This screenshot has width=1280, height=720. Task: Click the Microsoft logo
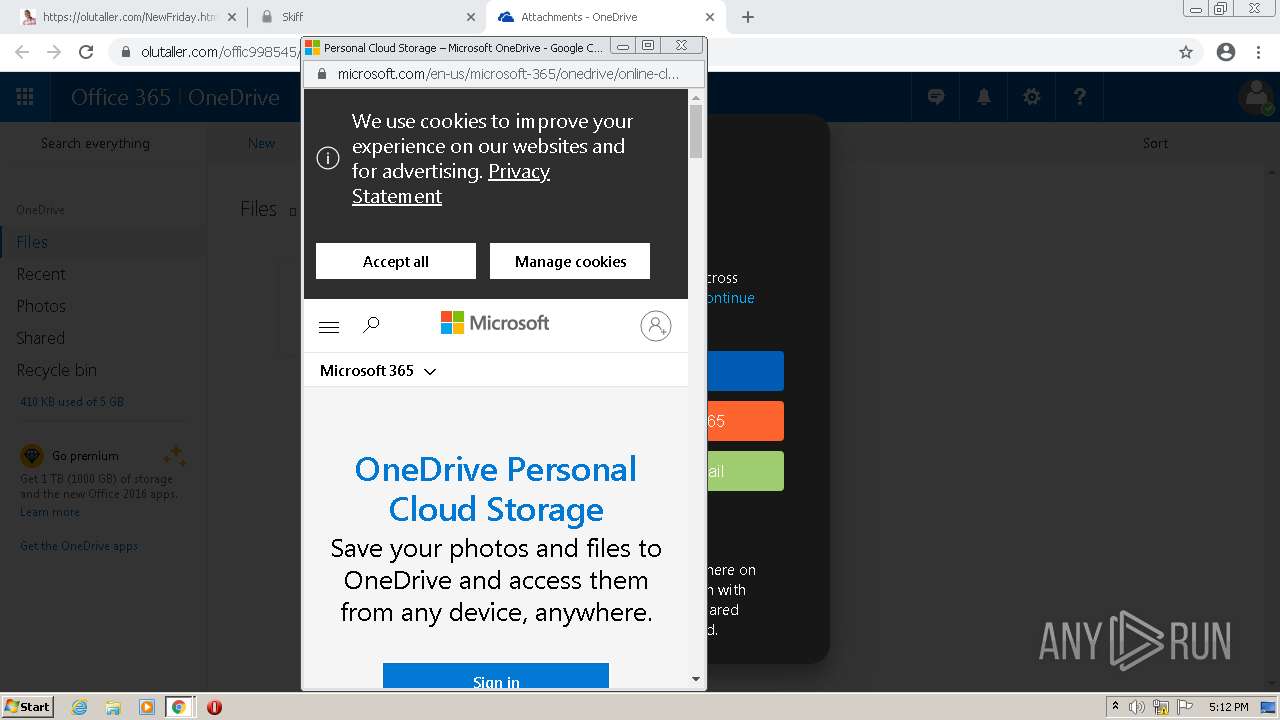pos(495,323)
